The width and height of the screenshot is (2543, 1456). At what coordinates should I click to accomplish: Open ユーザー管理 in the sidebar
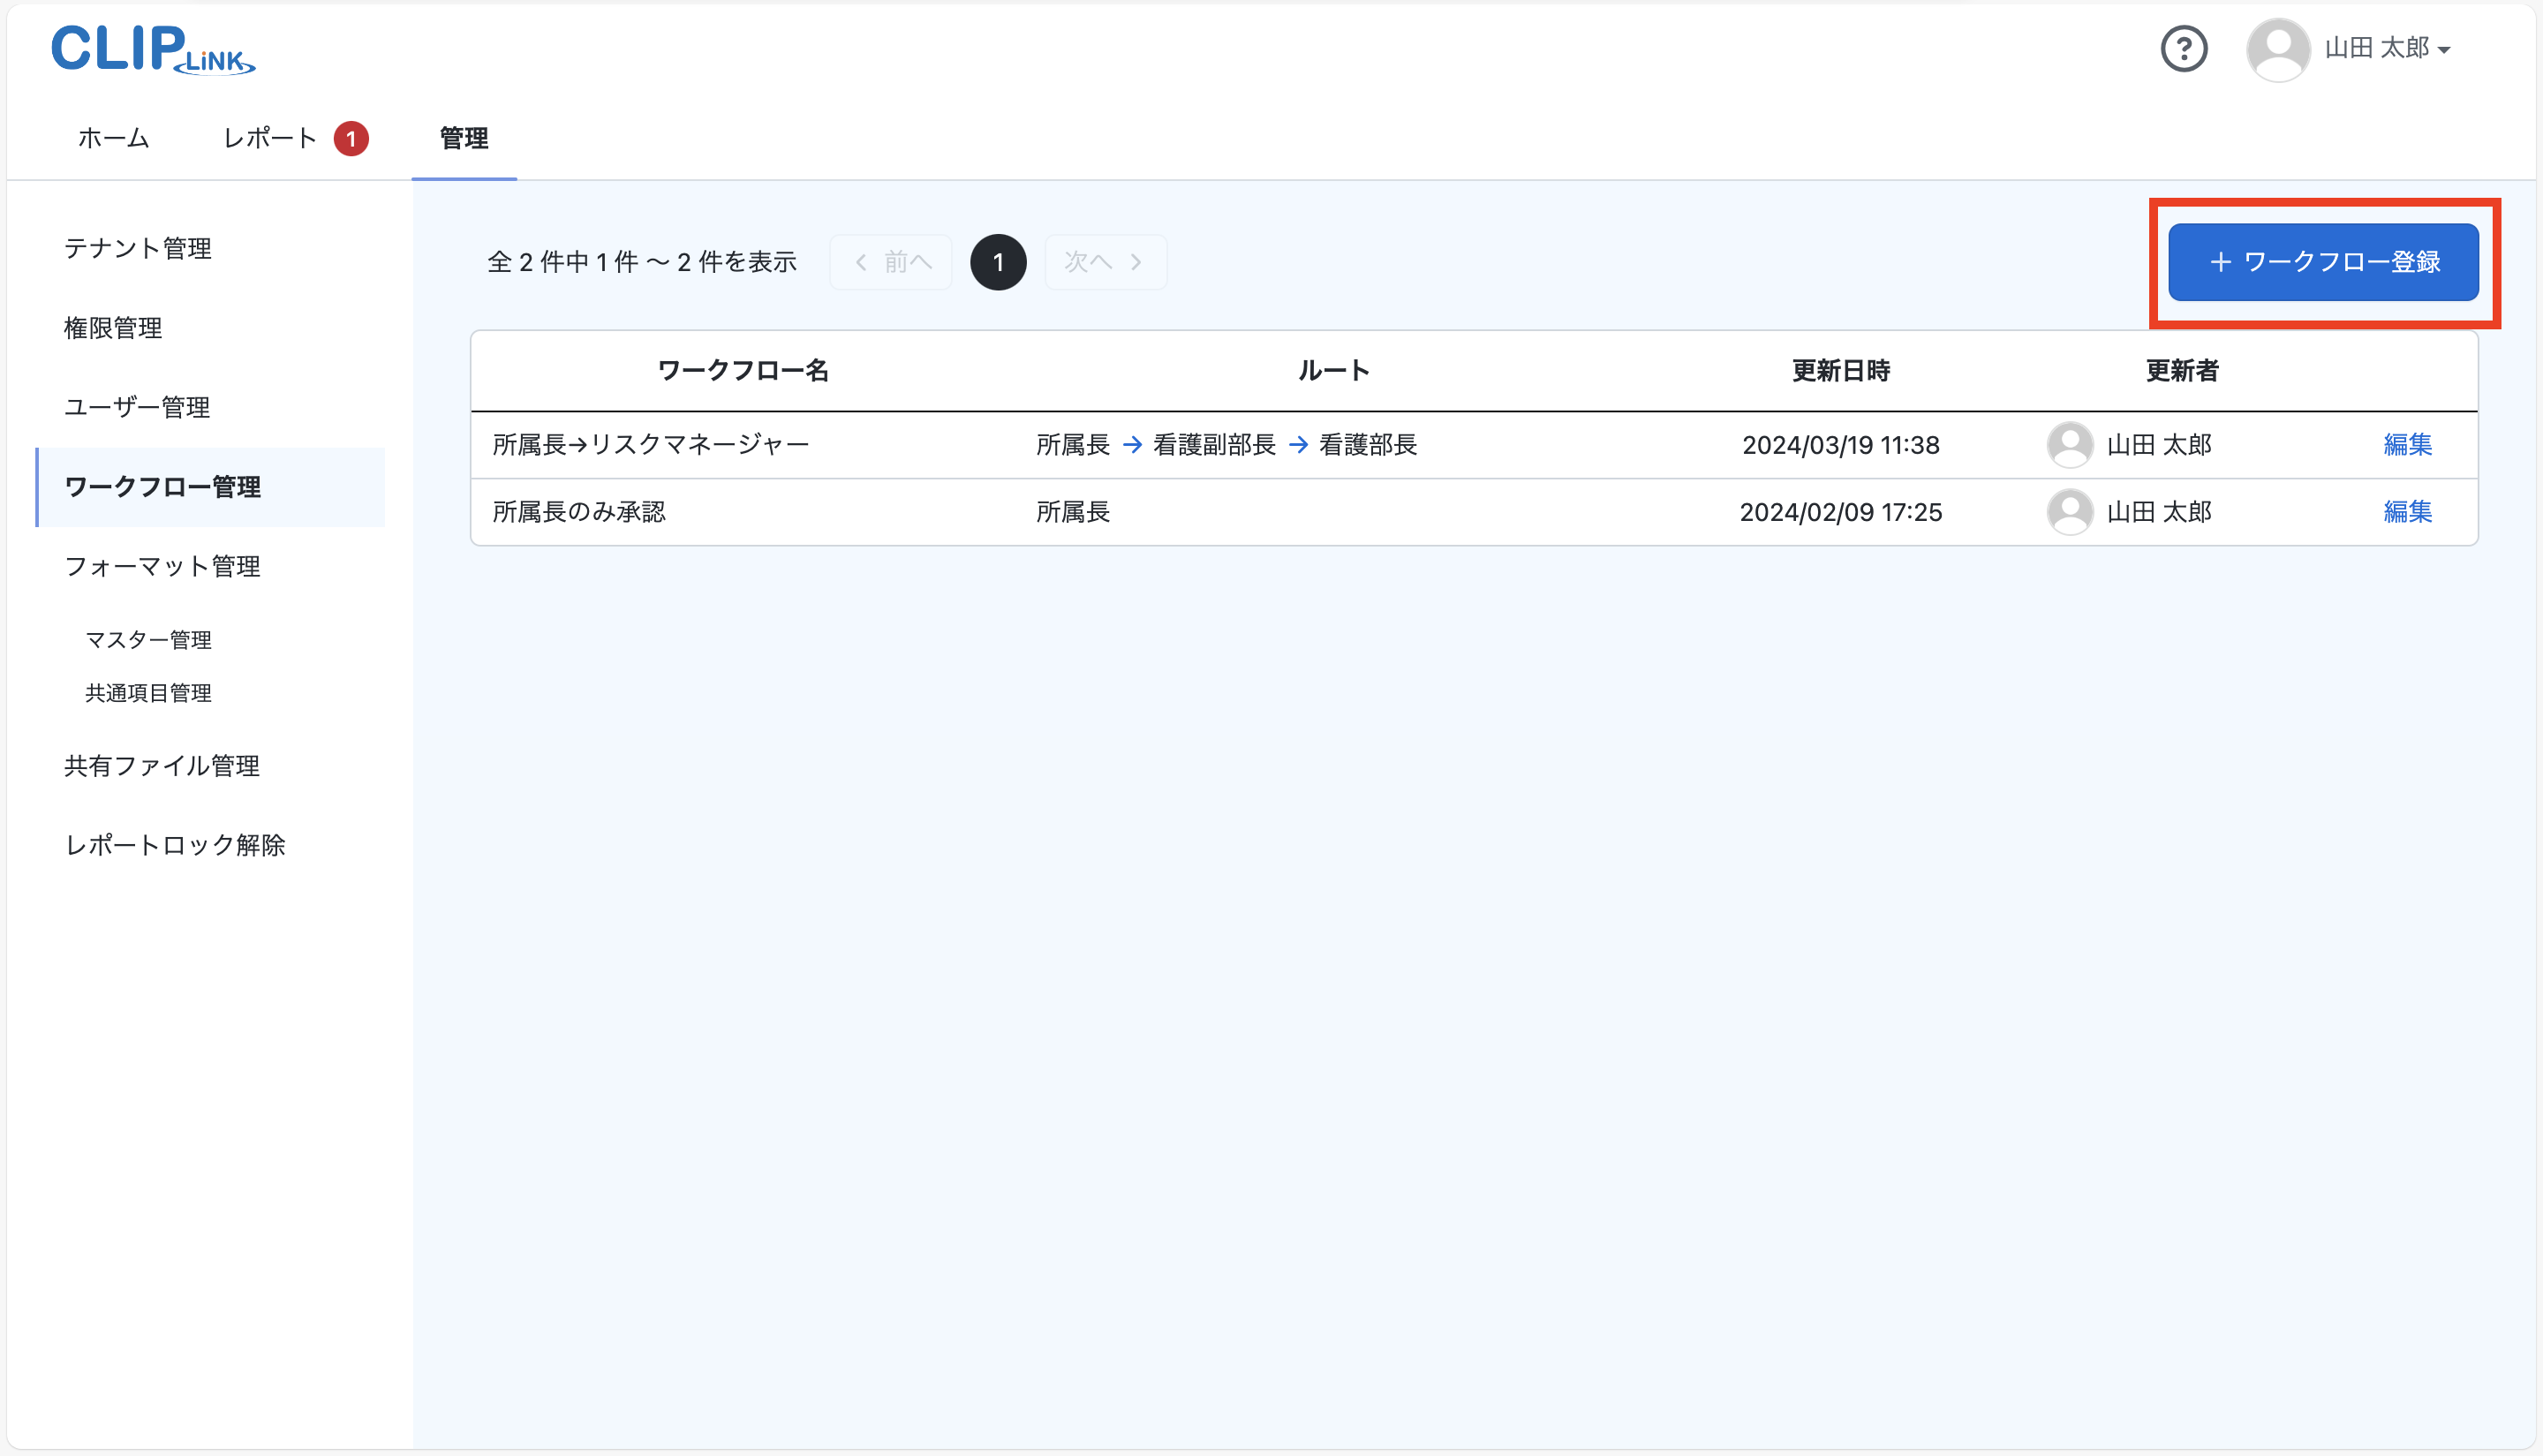136,407
